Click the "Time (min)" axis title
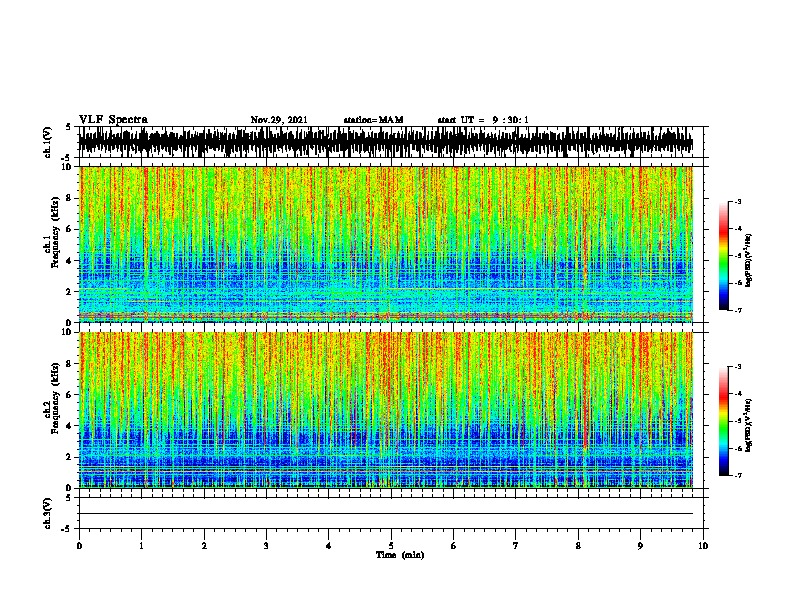This screenshot has width=792, height=612. tap(400, 555)
